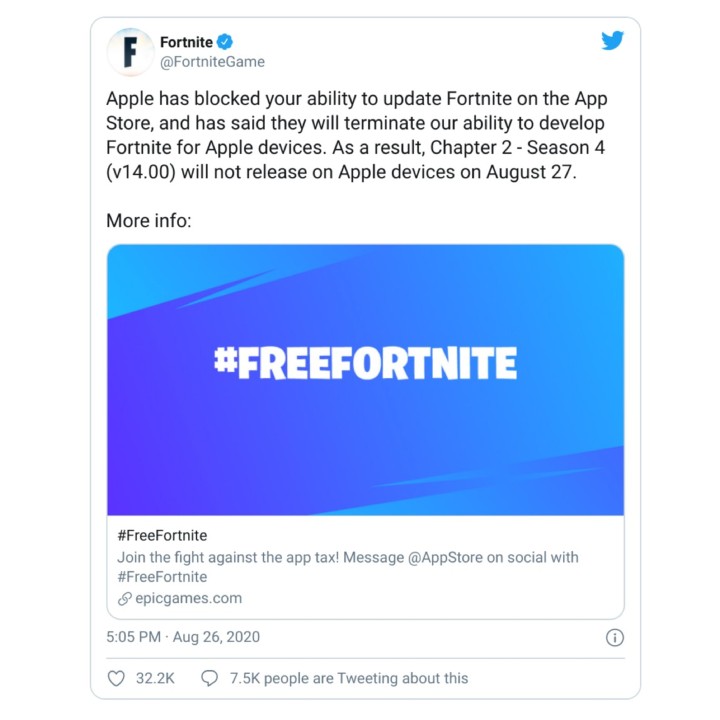Open replies via speech bubble icon
Screen dimensions: 720x720
(209, 678)
